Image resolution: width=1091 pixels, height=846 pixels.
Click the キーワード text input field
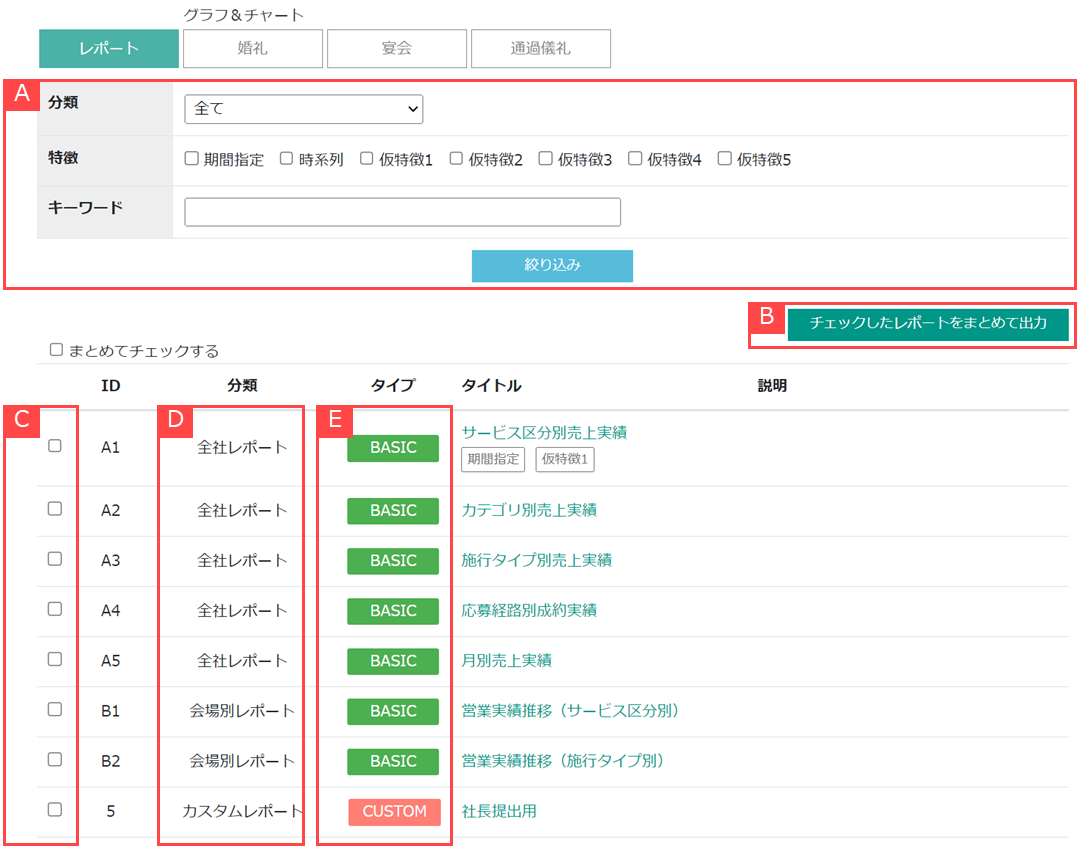point(402,212)
